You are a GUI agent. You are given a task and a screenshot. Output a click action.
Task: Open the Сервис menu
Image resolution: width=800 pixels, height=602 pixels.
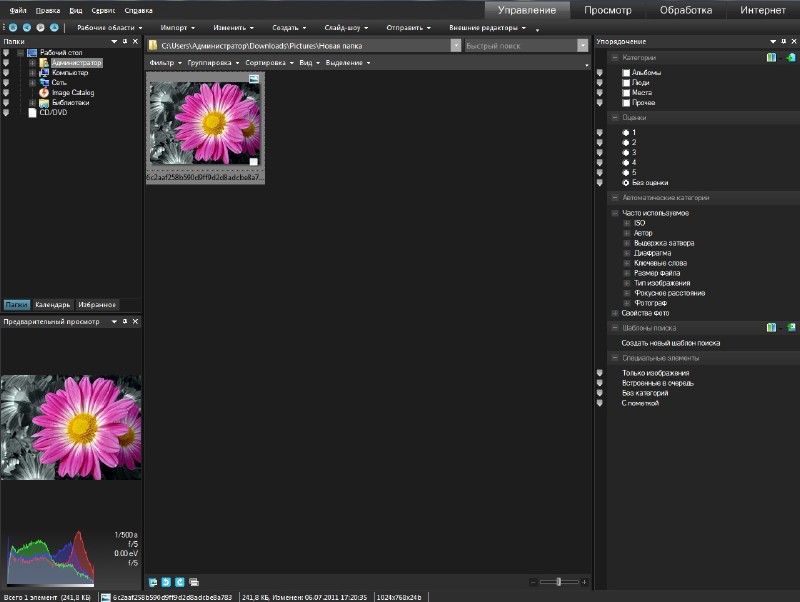pos(103,10)
